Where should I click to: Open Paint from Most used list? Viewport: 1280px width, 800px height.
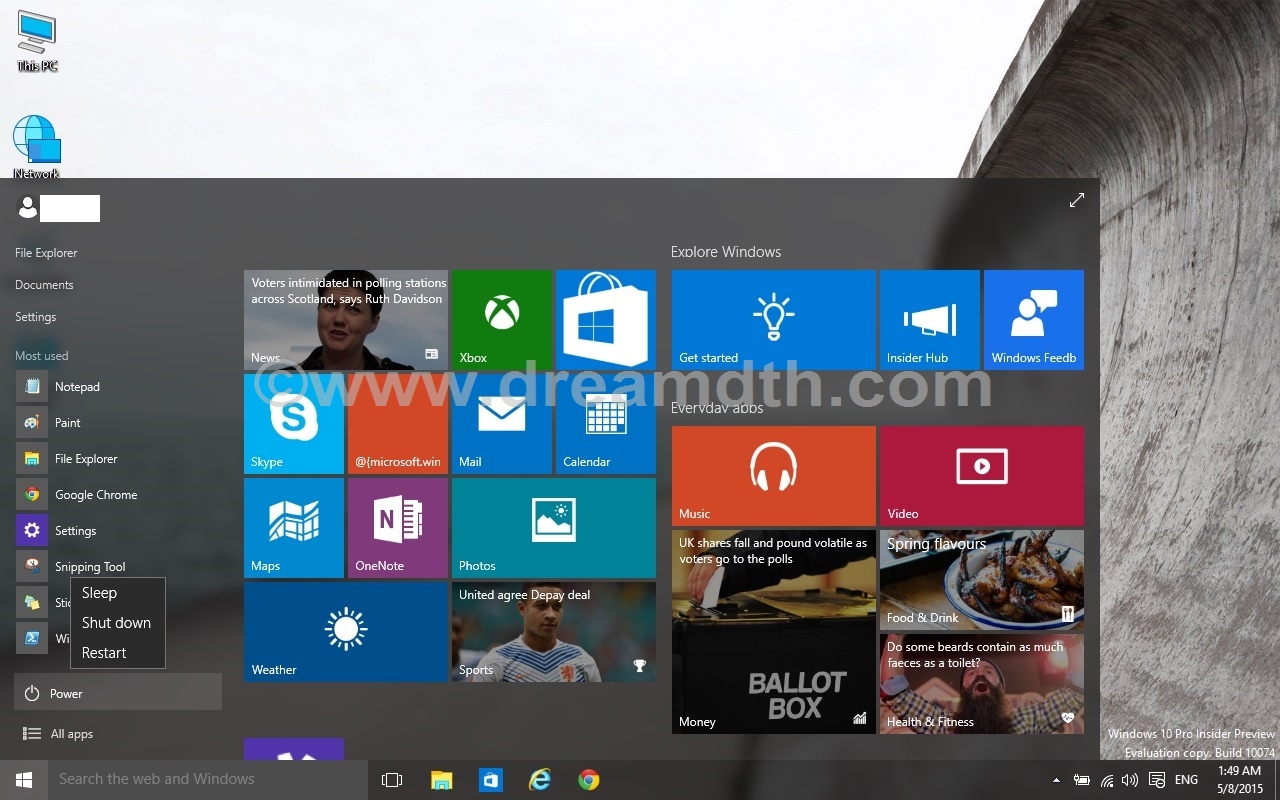coord(117,423)
